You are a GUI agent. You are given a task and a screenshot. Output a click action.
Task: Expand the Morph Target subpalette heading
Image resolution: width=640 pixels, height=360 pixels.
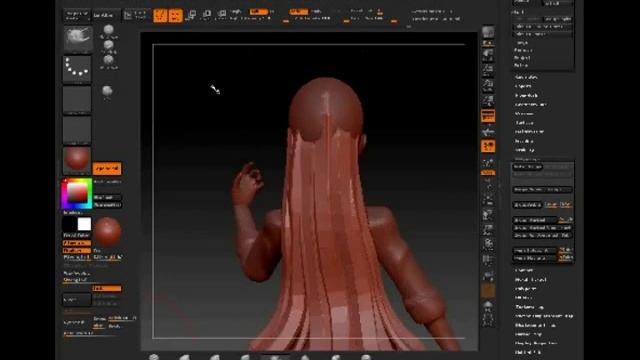click(x=530, y=280)
